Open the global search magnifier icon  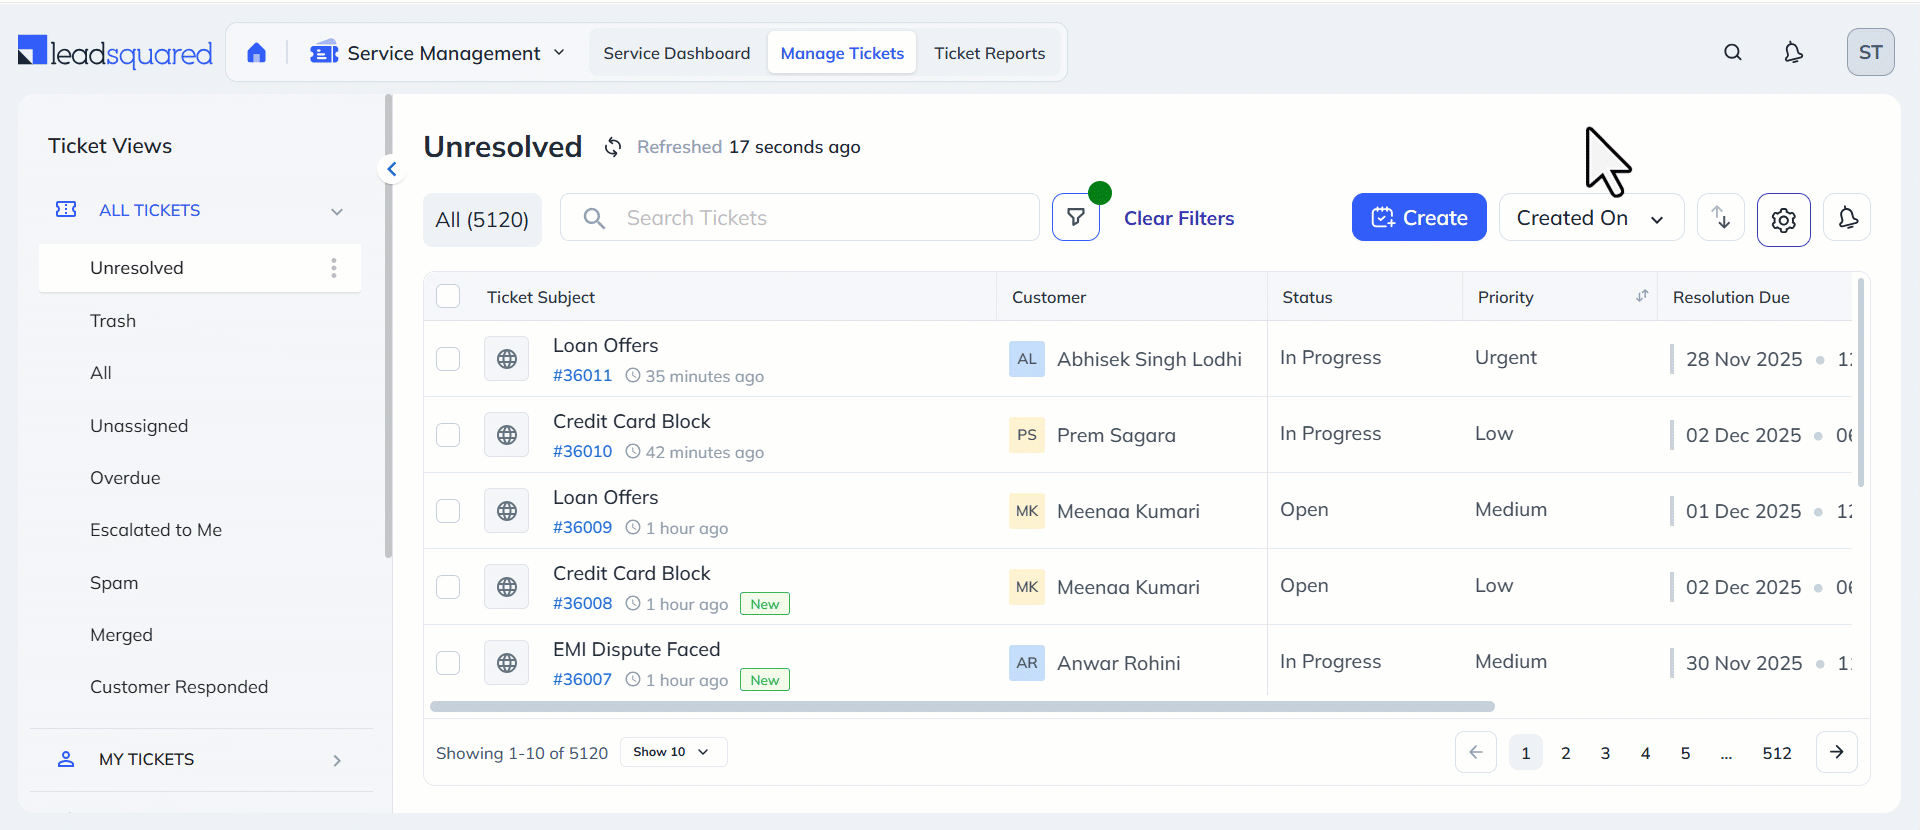[x=1733, y=53]
